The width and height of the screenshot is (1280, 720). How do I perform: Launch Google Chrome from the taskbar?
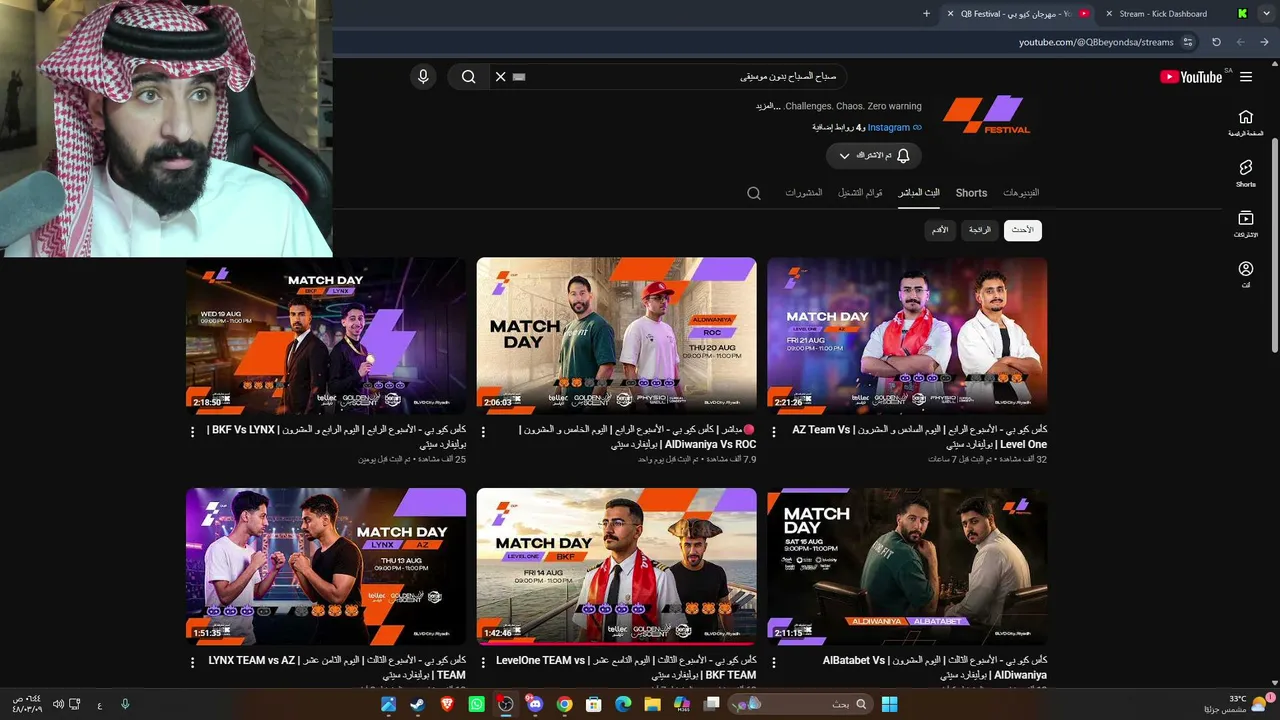pyautogui.click(x=564, y=704)
